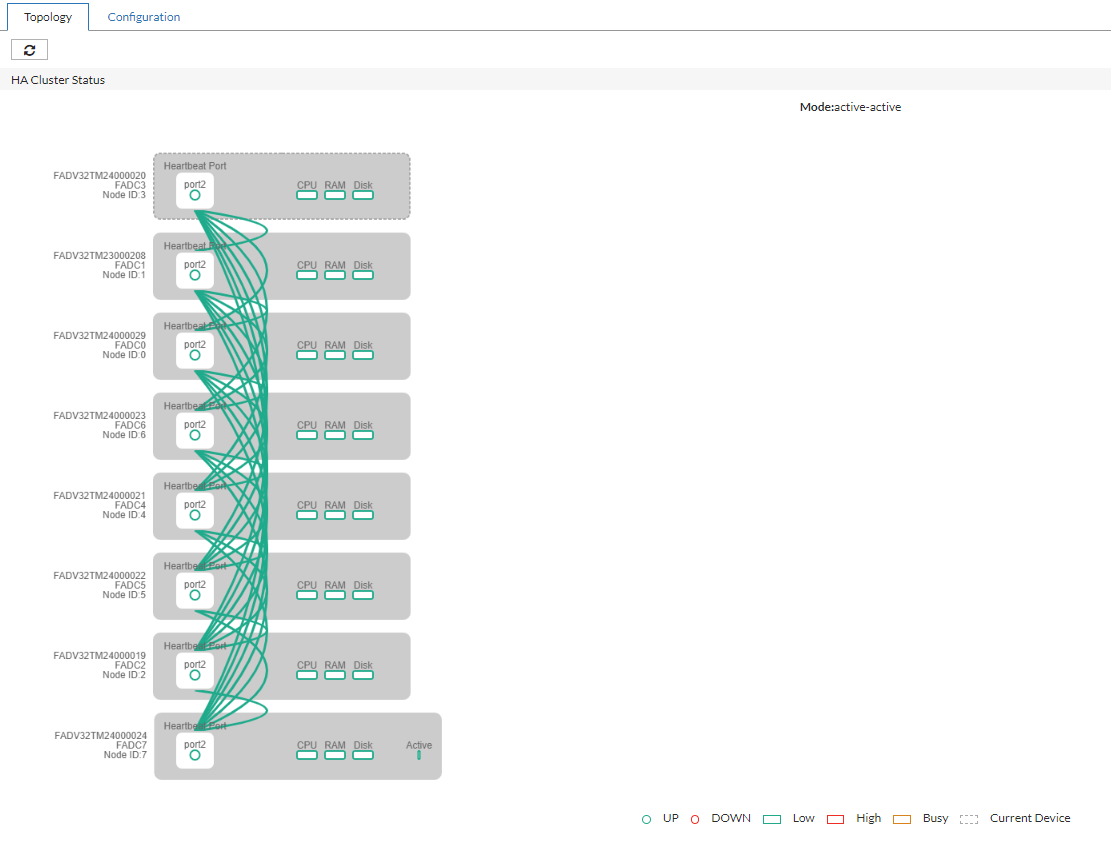This screenshot has height=847, width=1111.
Task: Click the FADV32TM23000208 serial label
Action: point(99,256)
